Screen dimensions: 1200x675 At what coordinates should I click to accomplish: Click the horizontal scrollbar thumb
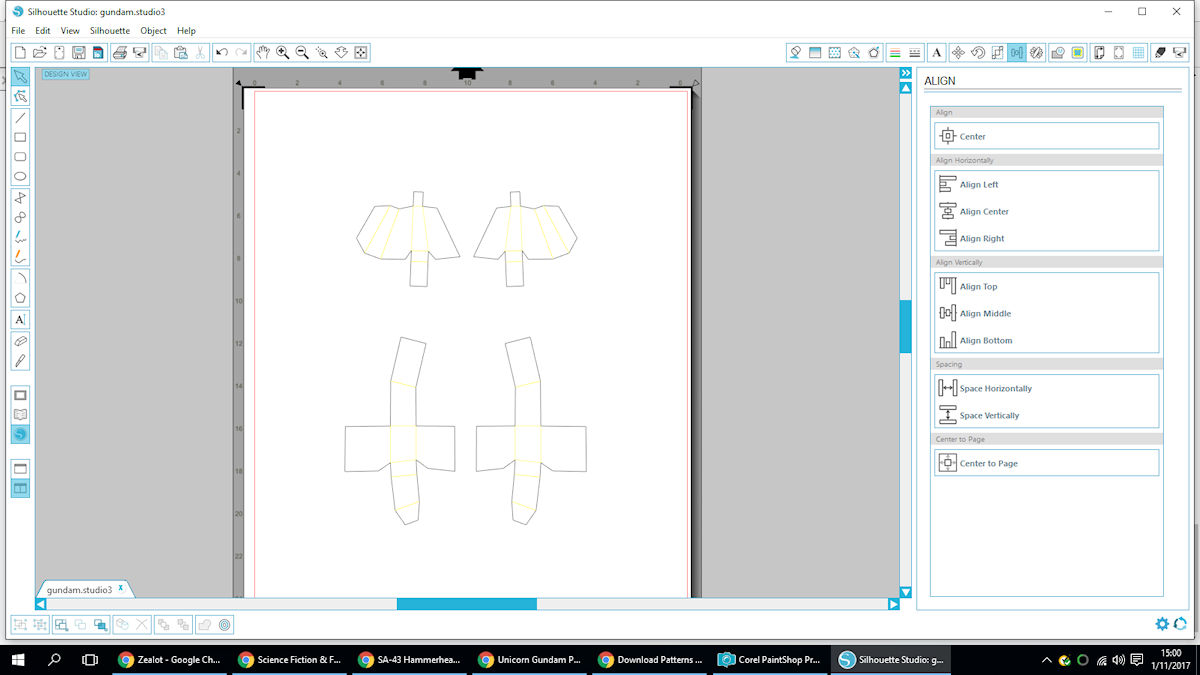point(467,604)
